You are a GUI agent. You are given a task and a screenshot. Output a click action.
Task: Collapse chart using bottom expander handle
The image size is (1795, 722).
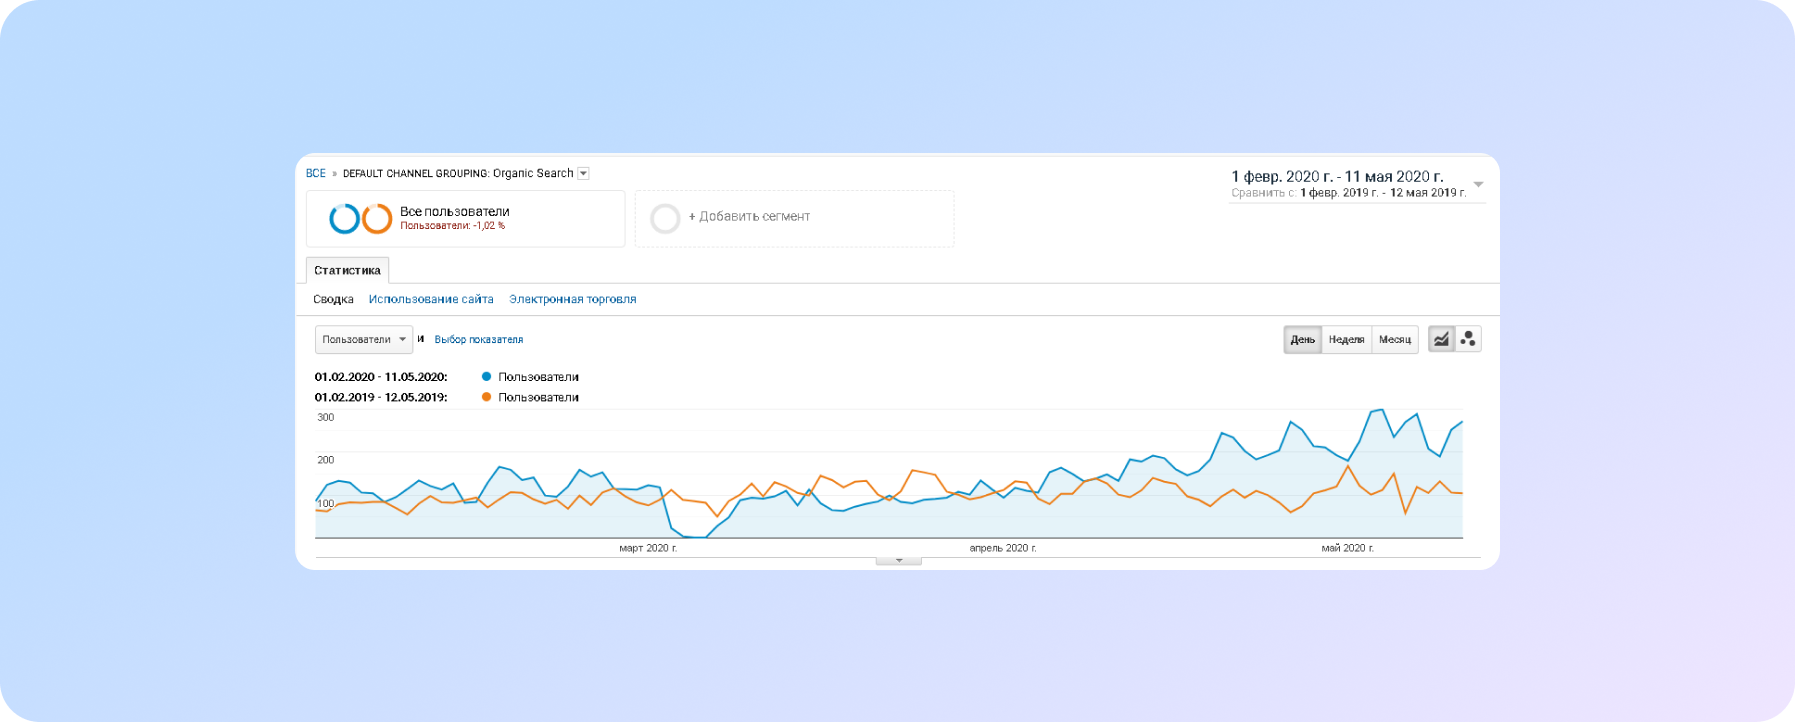click(898, 561)
